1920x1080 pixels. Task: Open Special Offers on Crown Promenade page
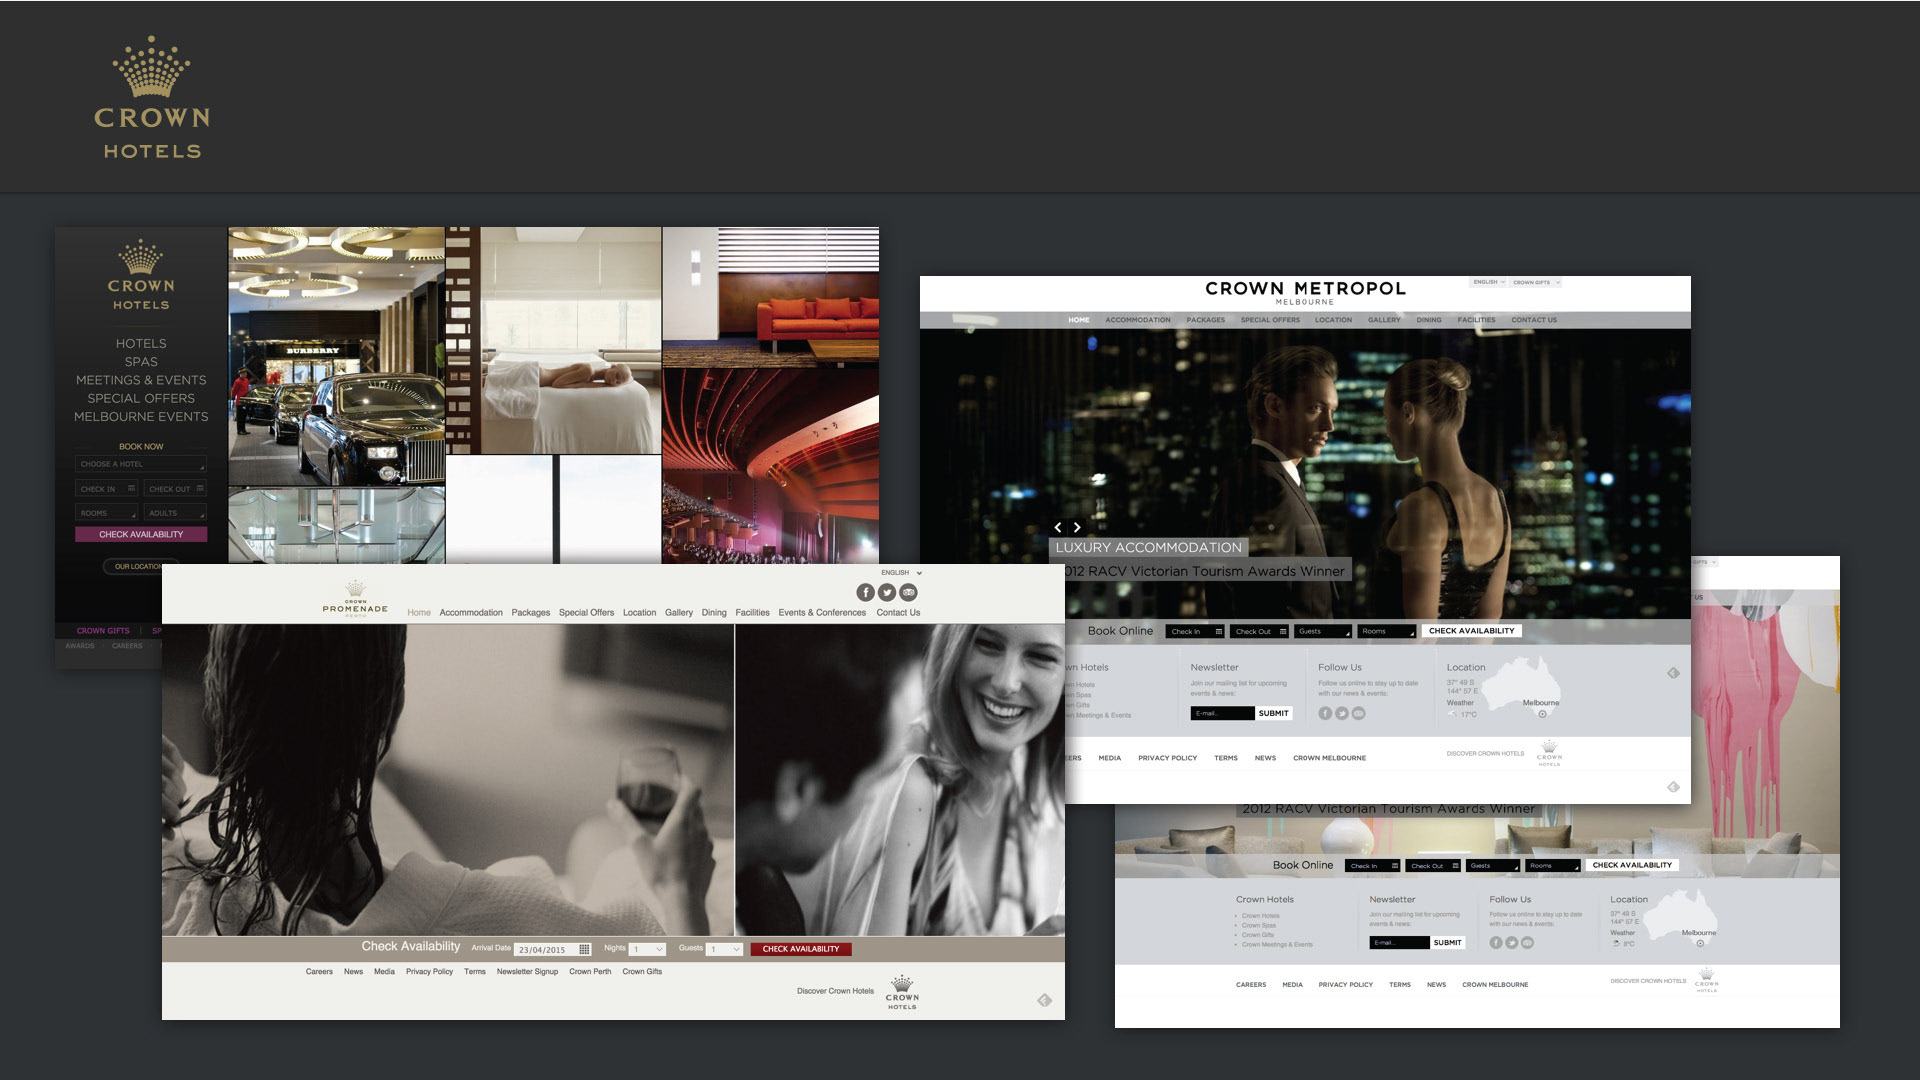[x=586, y=613]
